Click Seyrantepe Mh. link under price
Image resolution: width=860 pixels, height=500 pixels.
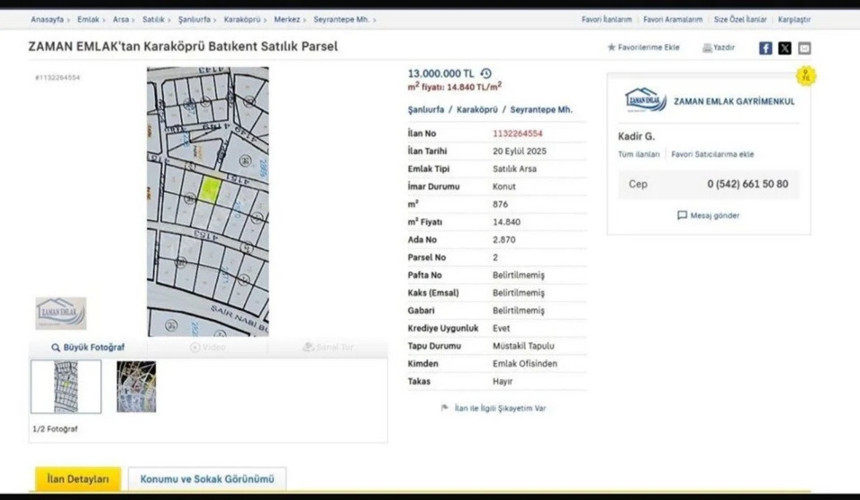click(541, 110)
